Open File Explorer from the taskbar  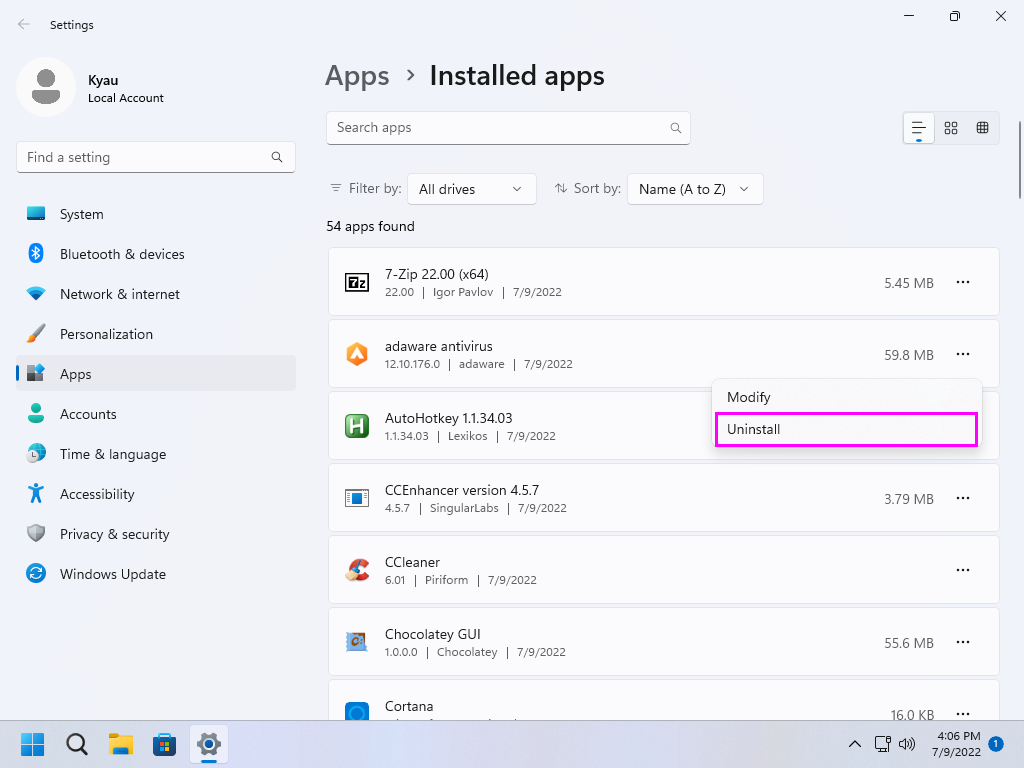tap(121, 744)
